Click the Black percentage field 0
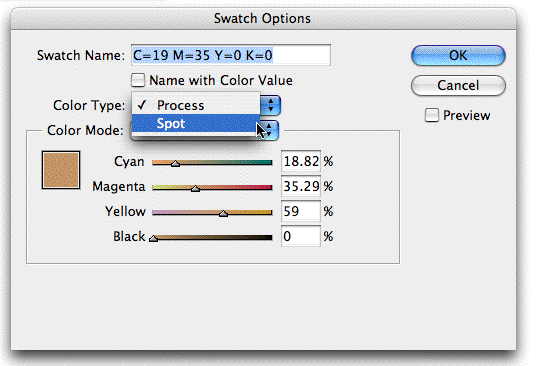 pos(301,236)
